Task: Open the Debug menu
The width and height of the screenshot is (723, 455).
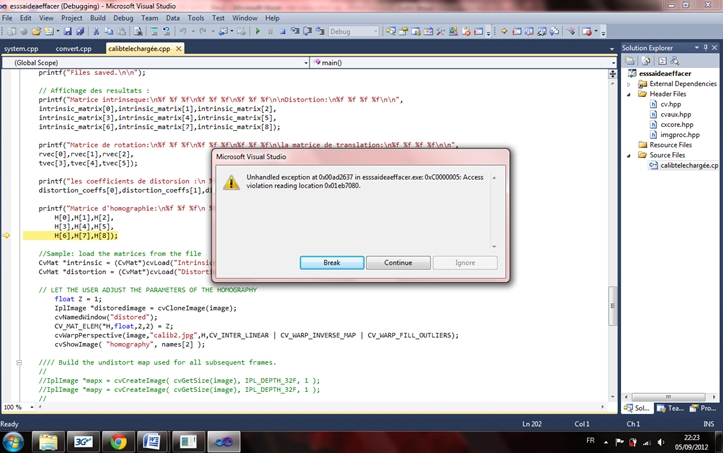Action: pos(123,18)
